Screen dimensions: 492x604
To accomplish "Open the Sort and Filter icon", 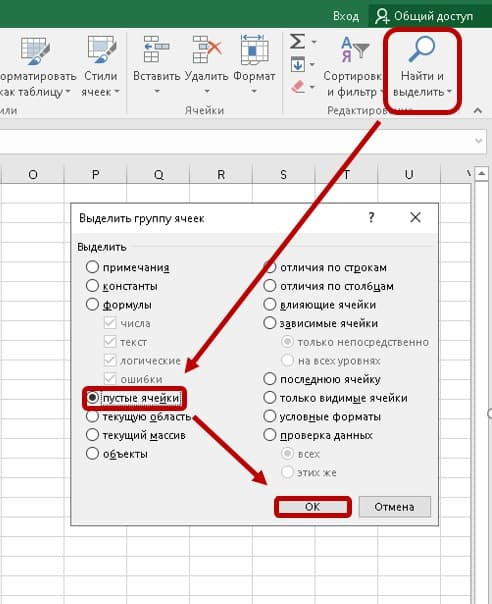I will pyautogui.click(x=354, y=49).
